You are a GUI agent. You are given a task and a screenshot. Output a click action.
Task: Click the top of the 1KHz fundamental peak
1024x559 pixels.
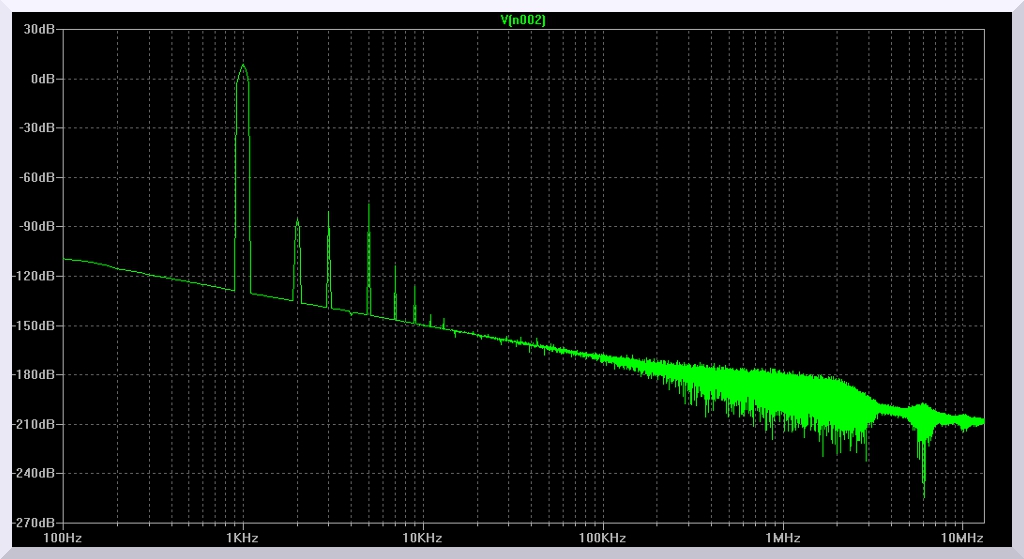pyautogui.click(x=242, y=67)
